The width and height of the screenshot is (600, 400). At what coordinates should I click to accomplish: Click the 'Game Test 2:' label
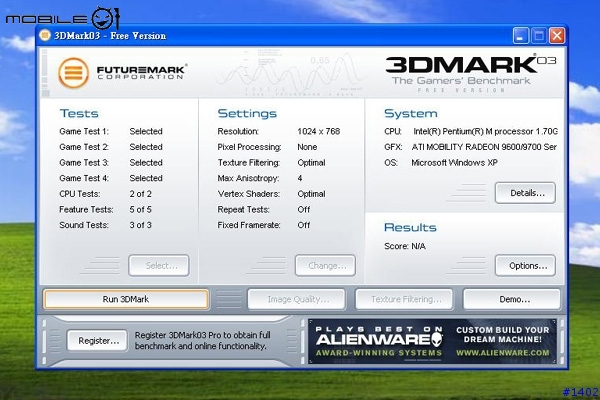[84, 147]
